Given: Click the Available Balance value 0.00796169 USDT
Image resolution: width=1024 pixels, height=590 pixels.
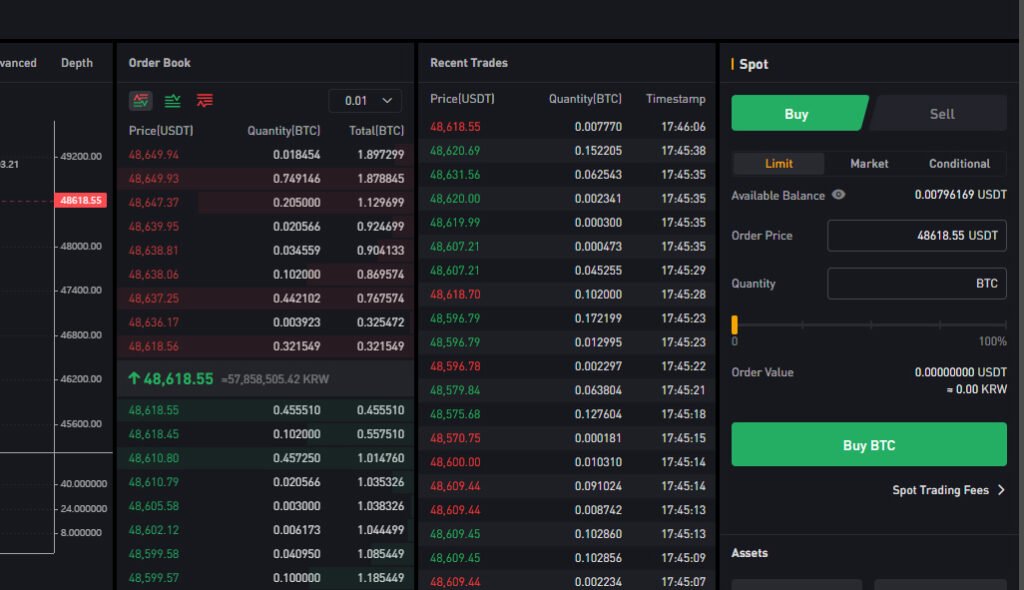Looking at the screenshot, I should click(x=961, y=195).
